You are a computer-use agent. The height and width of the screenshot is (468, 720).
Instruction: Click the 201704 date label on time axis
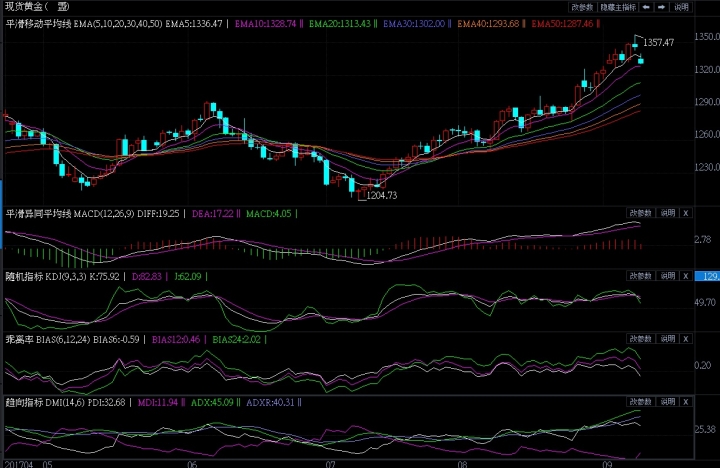point(19,464)
